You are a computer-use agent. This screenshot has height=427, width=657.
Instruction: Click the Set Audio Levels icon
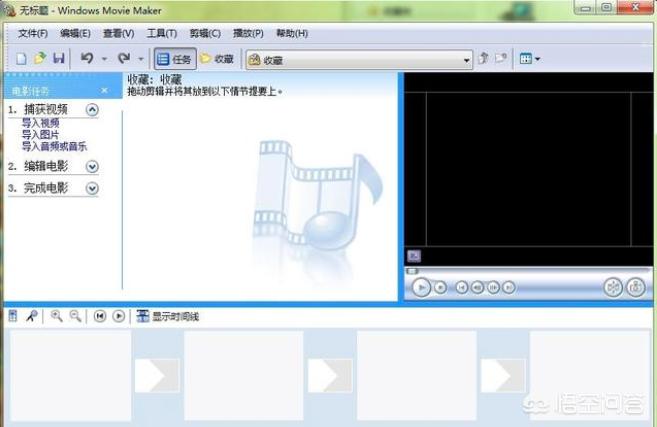click(x=13, y=316)
